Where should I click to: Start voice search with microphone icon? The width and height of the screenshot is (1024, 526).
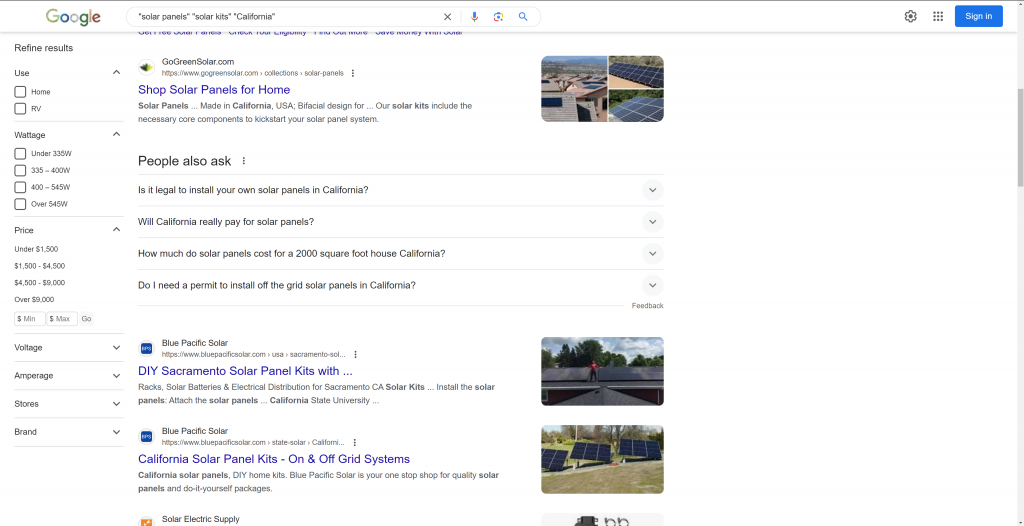click(x=475, y=17)
